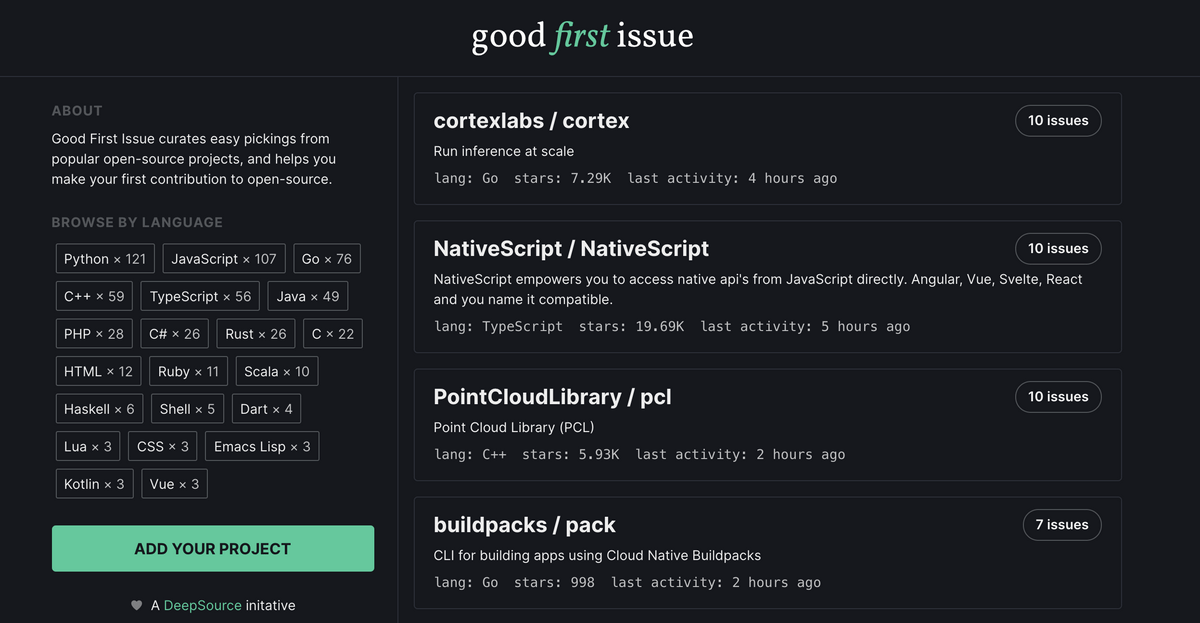Open the cortexlabs / cortex repository

[x=532, y=121]
